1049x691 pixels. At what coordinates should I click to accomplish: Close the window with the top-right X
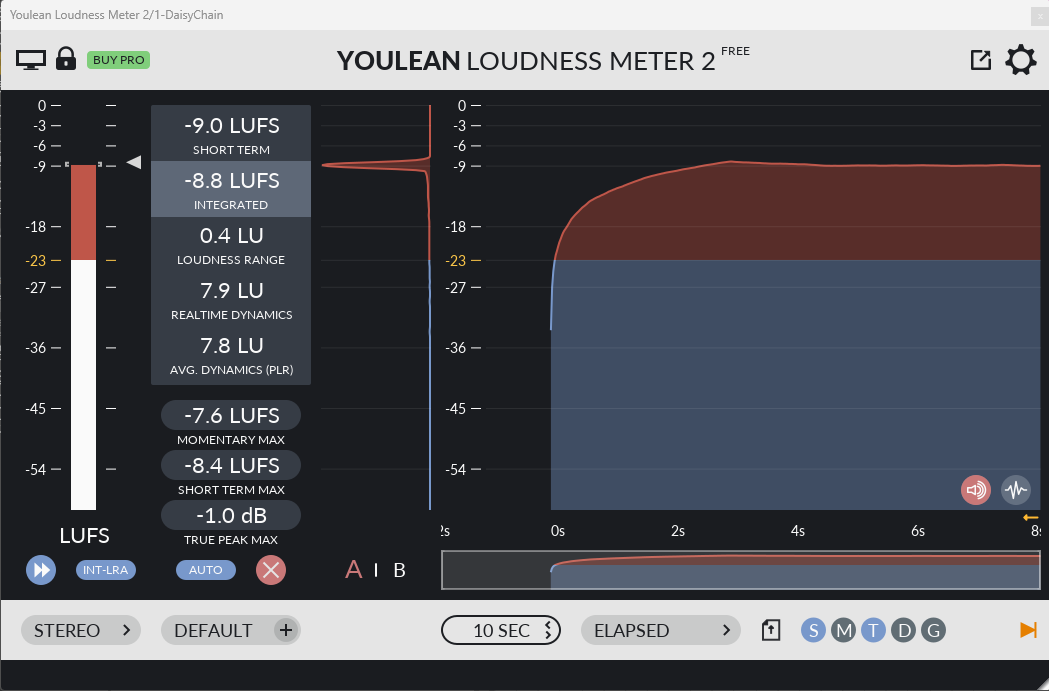click(x=1040, y=15)
